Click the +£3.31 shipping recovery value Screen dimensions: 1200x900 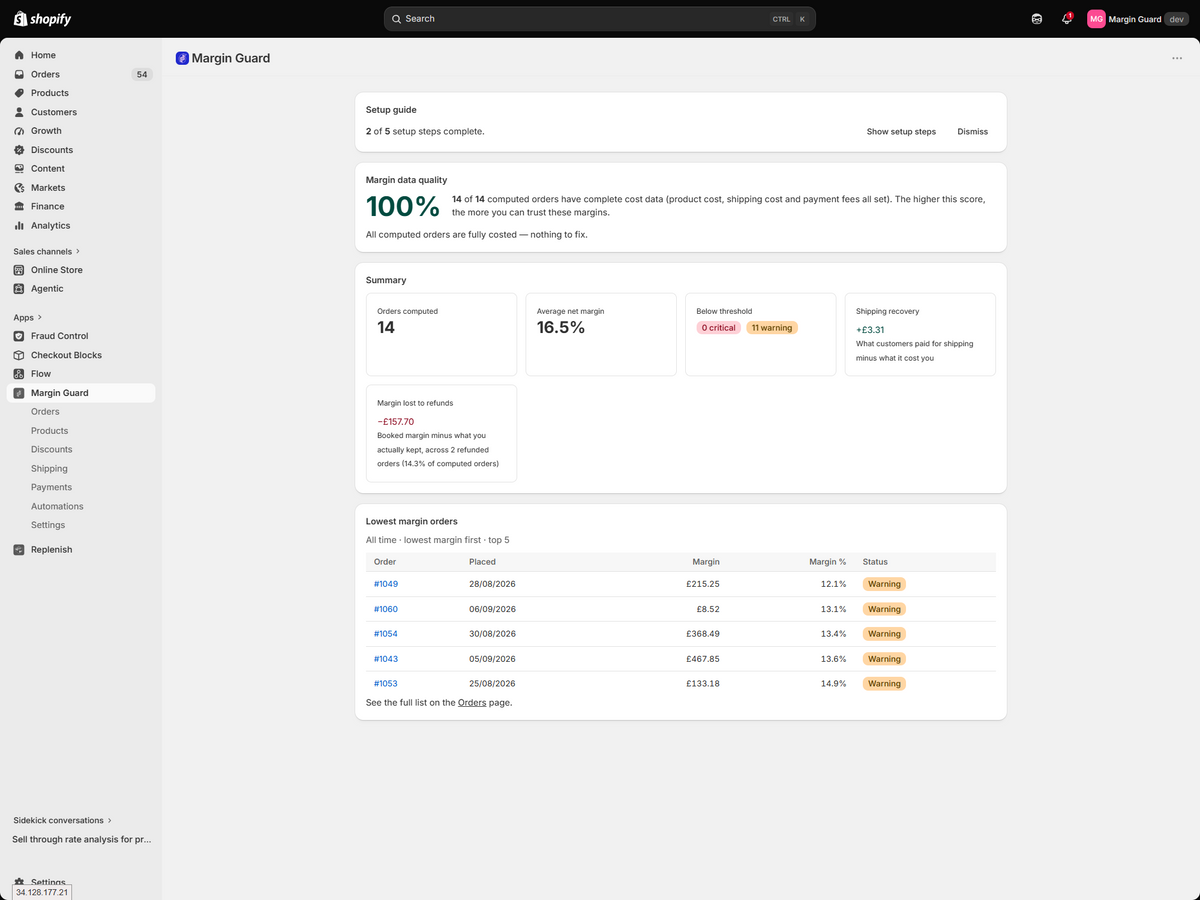pos(870,330)
